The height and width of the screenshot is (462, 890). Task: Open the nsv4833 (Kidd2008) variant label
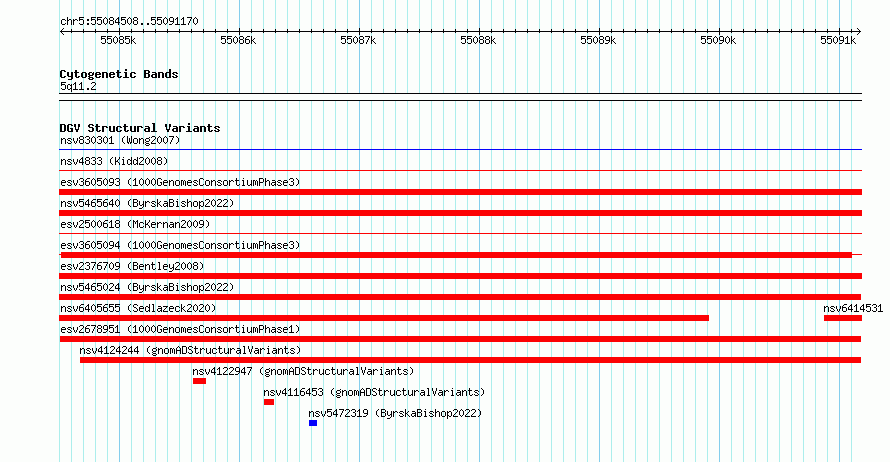point(114,161)
